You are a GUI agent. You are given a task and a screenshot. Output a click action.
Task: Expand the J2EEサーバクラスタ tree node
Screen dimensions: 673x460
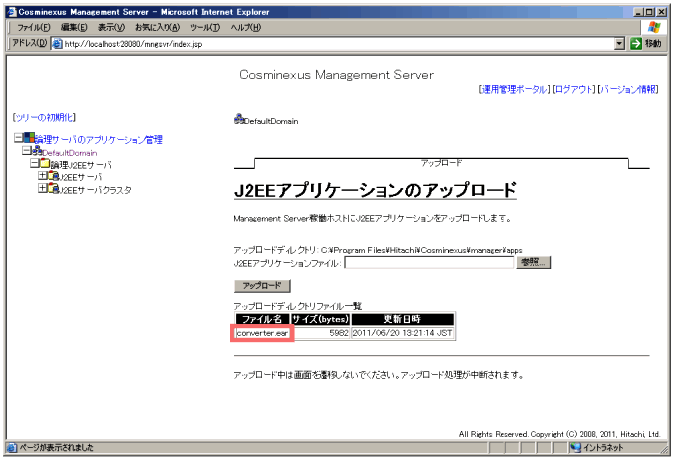tap(42, 188)
